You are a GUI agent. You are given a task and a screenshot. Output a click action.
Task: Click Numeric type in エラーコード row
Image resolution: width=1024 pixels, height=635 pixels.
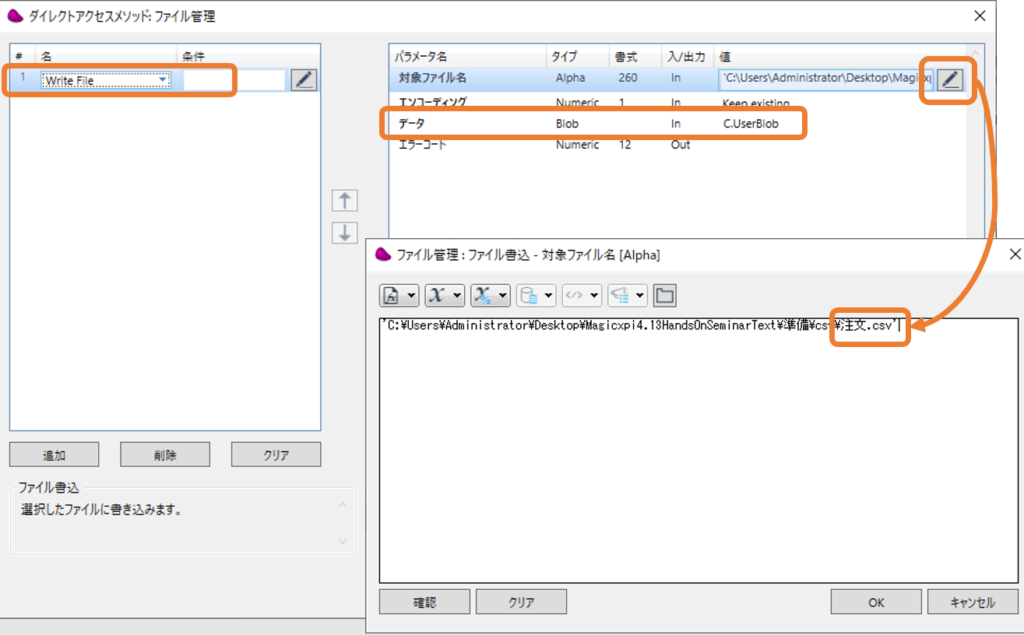[577, 144]
